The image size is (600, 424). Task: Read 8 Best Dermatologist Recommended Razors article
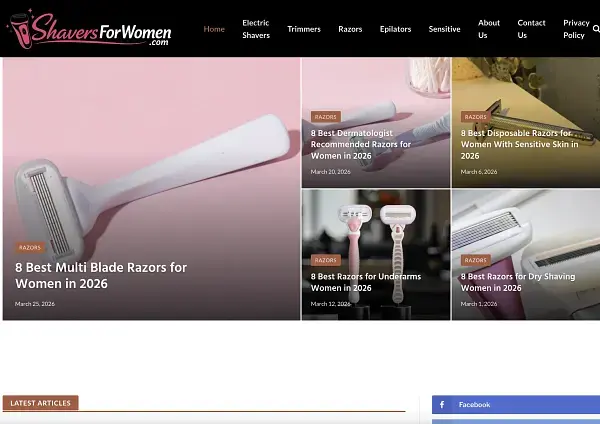(361, 144)
